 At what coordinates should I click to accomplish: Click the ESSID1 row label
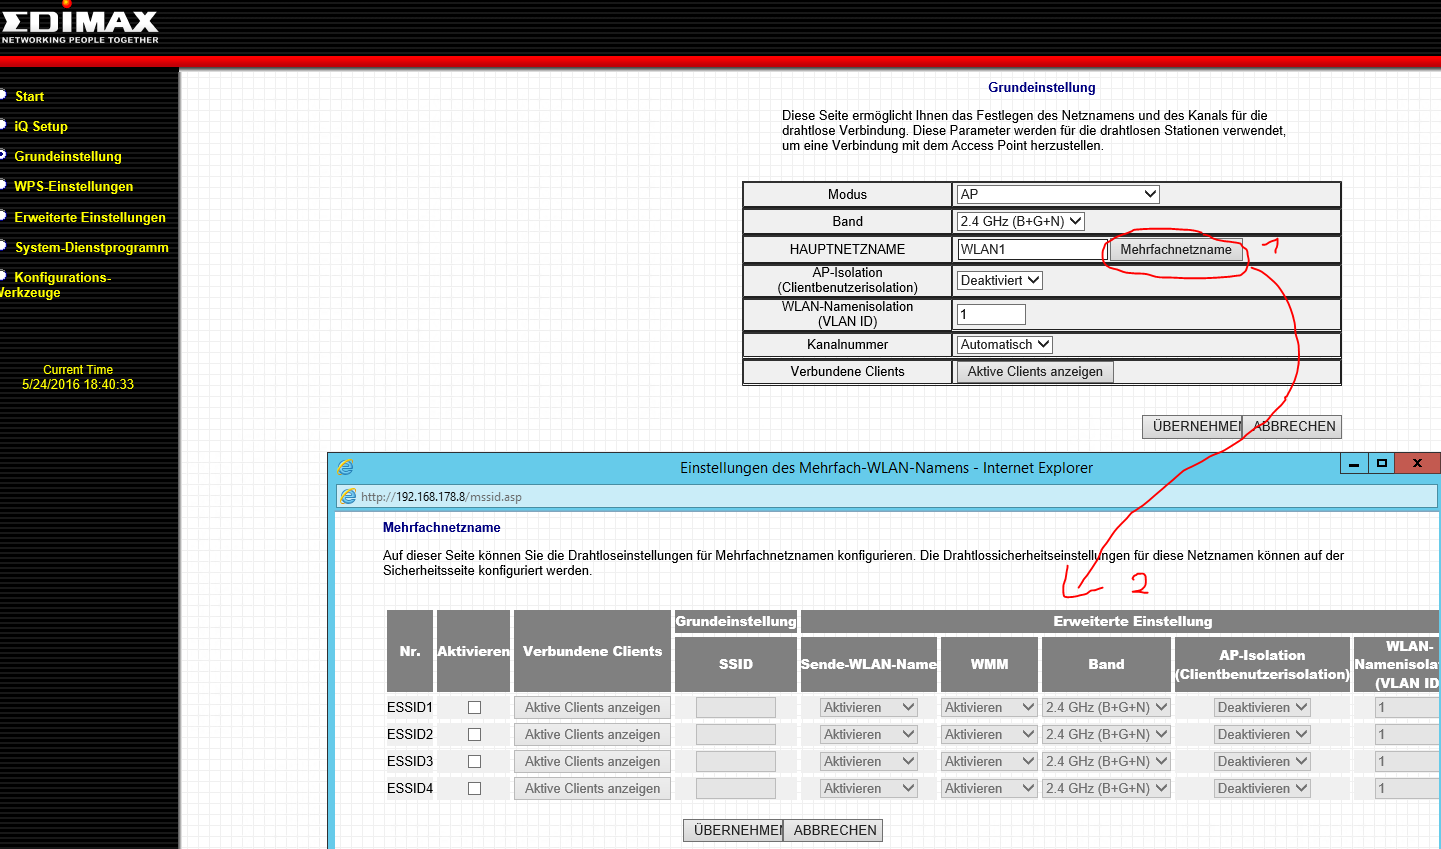[410, 707]
